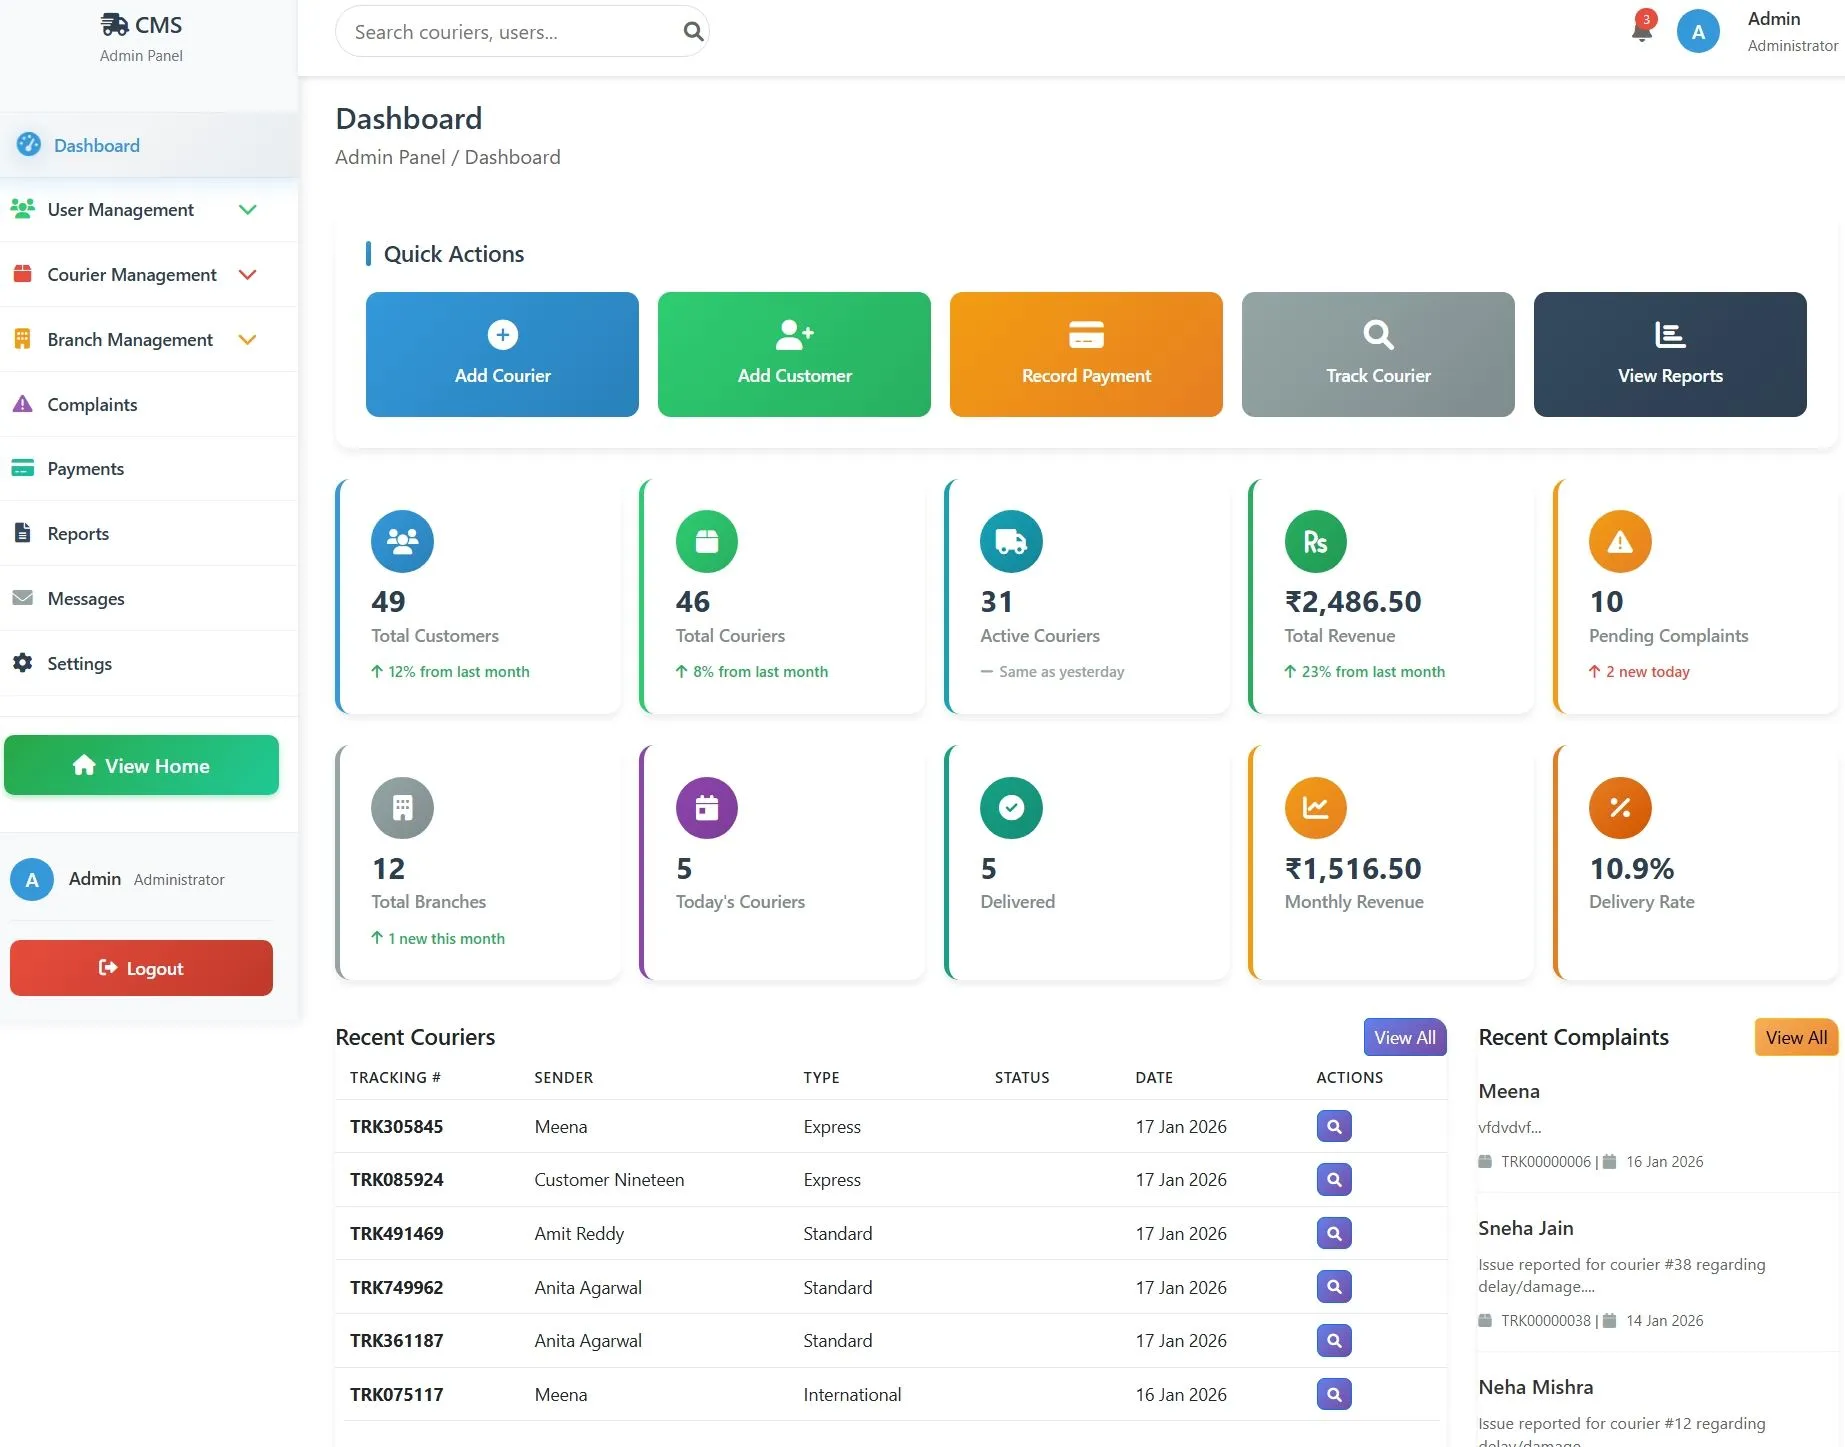
Task: Click the Payments icon in sidebar
Action: pos(23,467)
